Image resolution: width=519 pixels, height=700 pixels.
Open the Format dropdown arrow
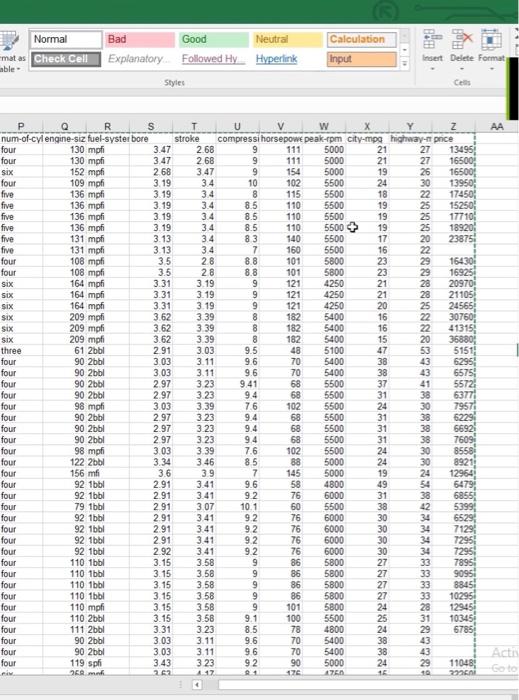491,69
